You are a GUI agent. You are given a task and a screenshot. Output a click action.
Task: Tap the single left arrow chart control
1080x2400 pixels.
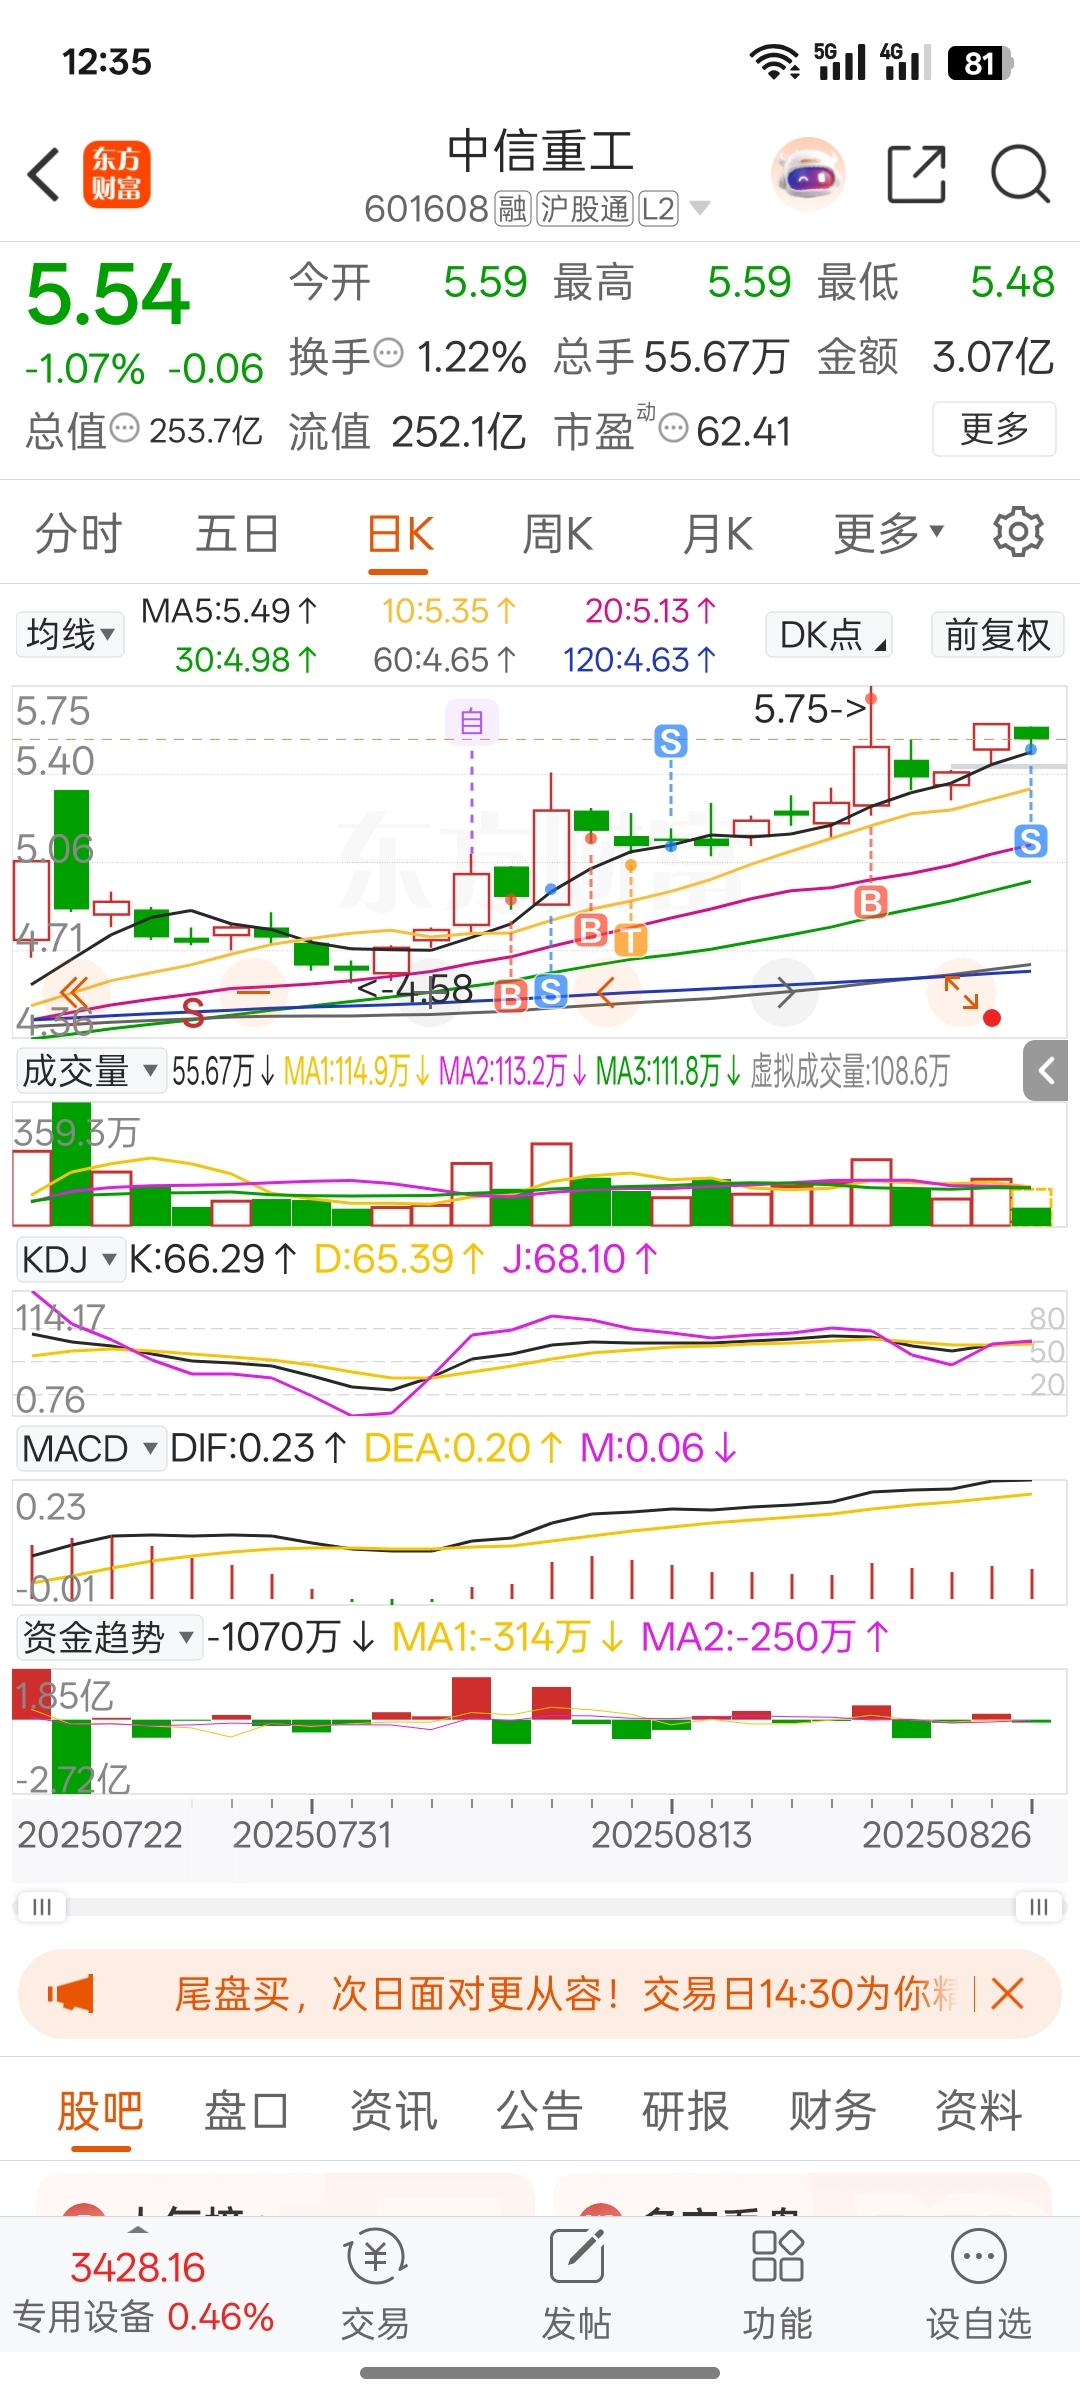(x=605, y=993)
